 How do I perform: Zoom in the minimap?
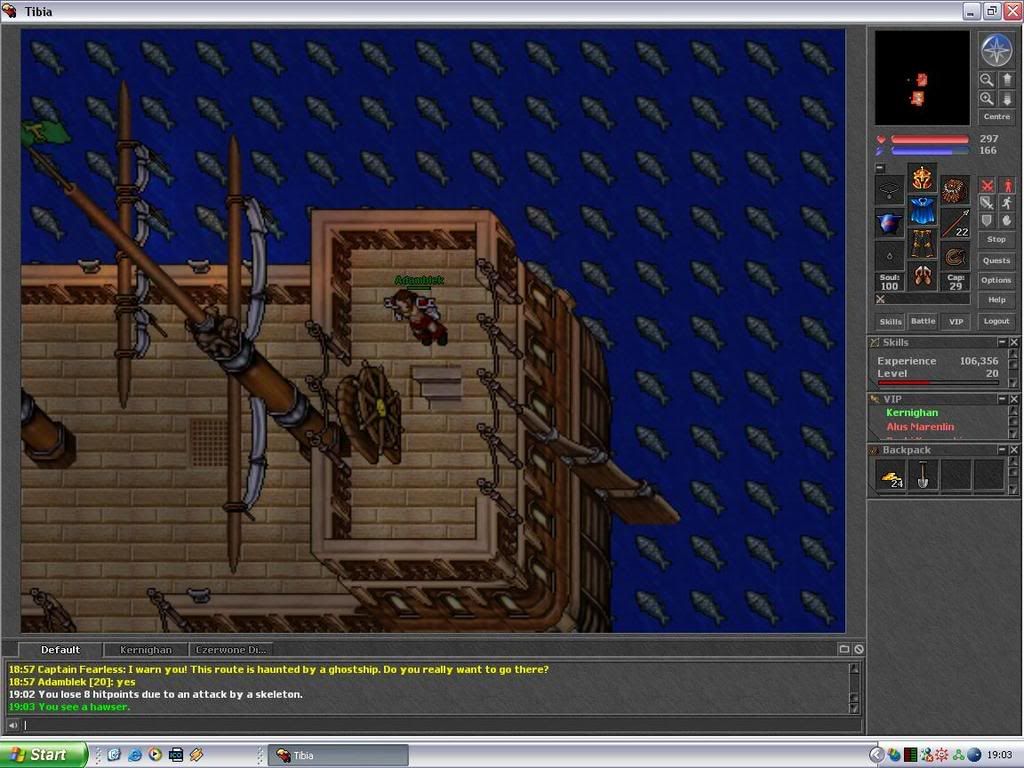[987, 99]
